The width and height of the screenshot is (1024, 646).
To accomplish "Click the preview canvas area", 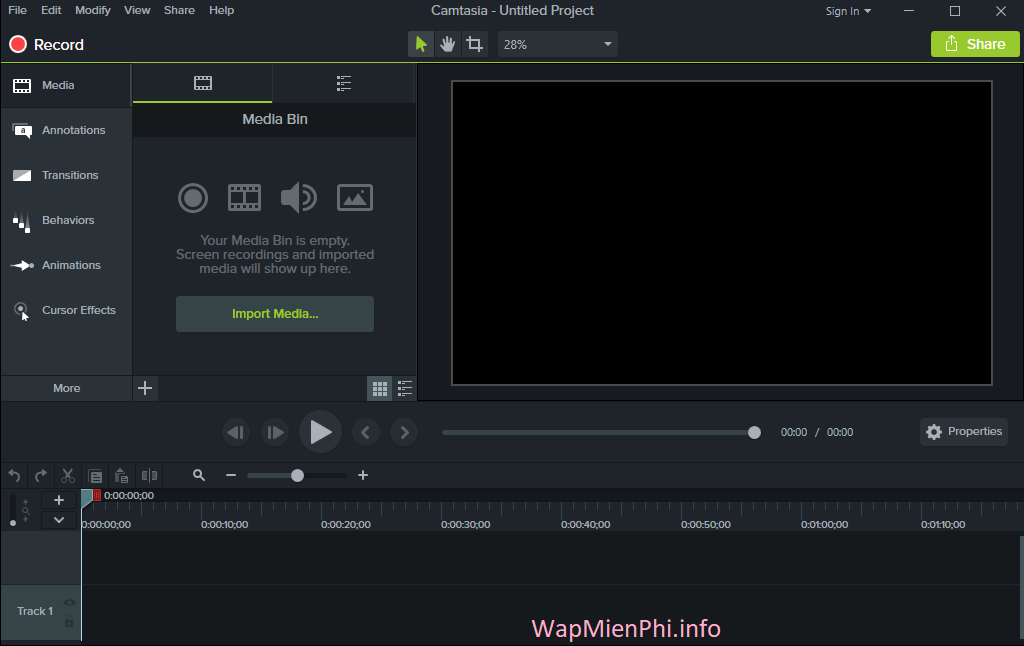I will [722, 233].
